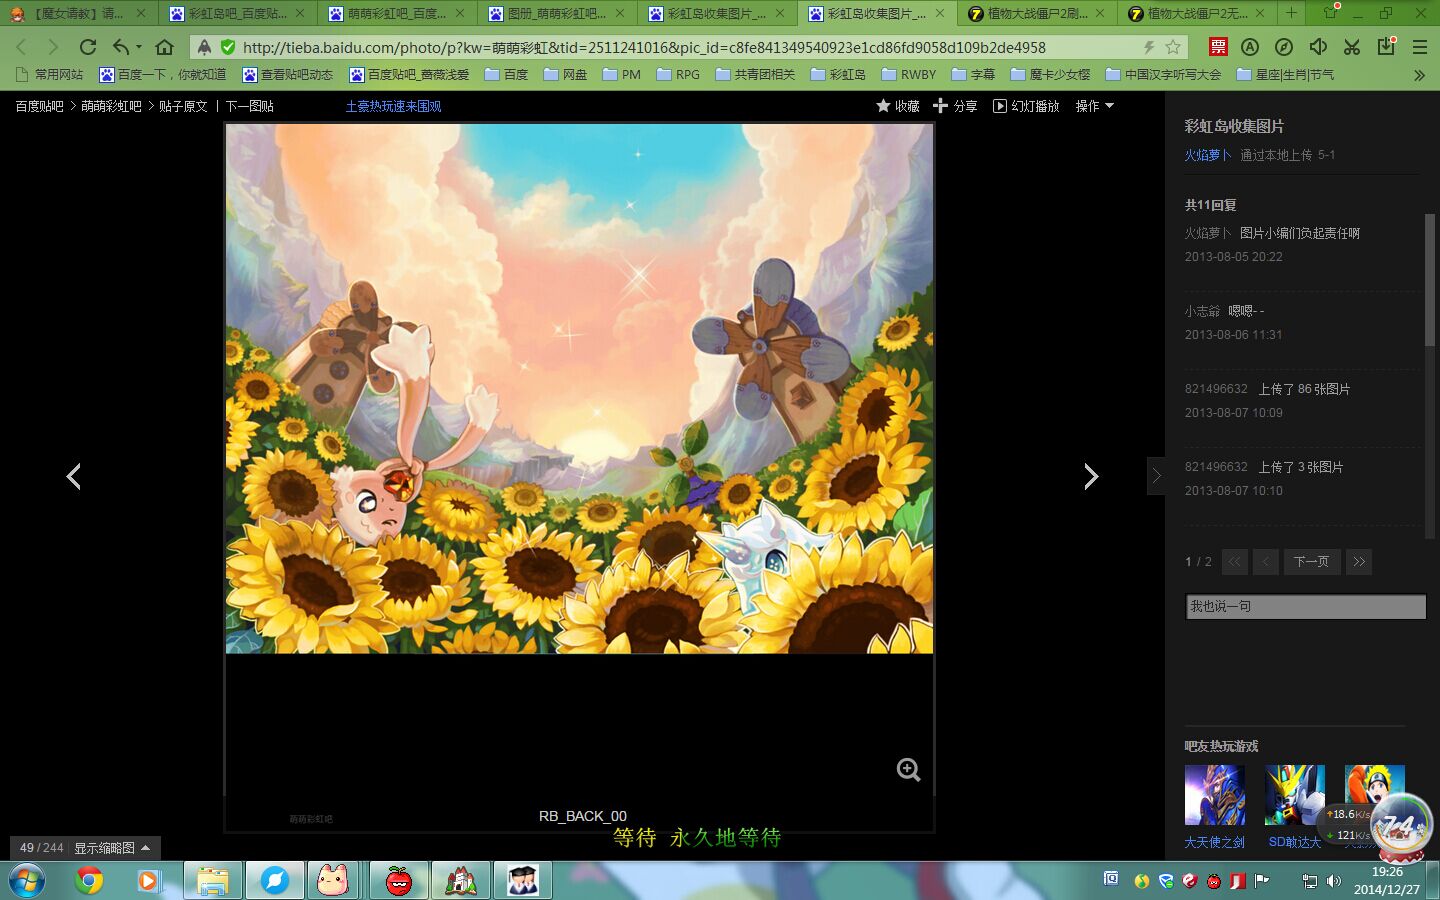Open the scissors screenshot tool
The width and height of the screenshot is (1440, 900).
click(x=1352, y=47)
